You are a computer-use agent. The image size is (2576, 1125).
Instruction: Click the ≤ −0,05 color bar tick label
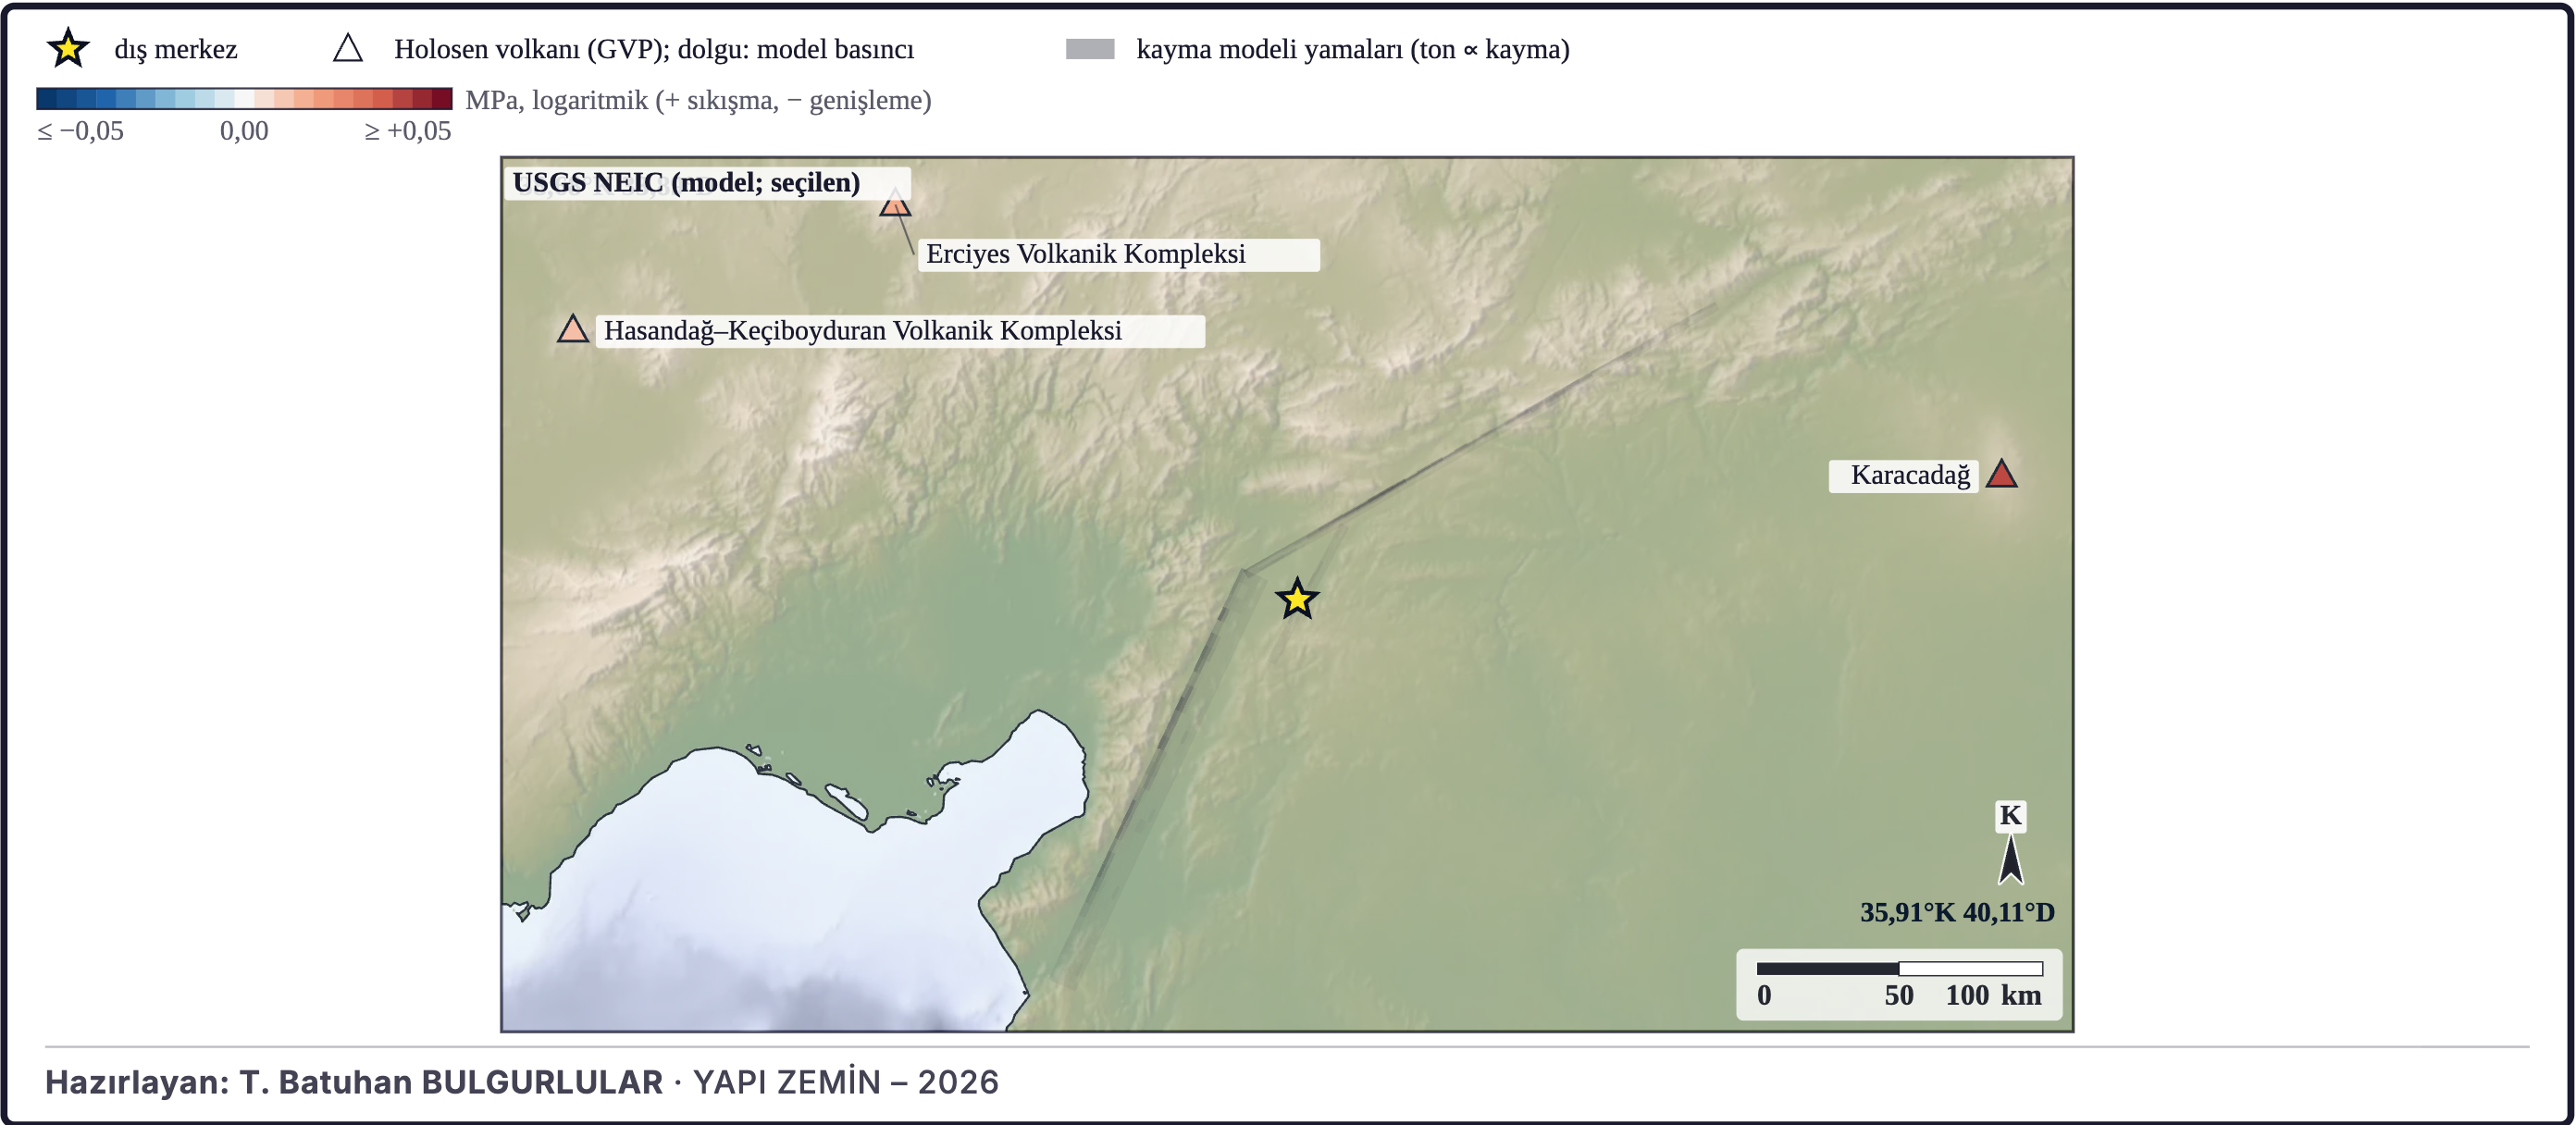(x=80, y=131)
